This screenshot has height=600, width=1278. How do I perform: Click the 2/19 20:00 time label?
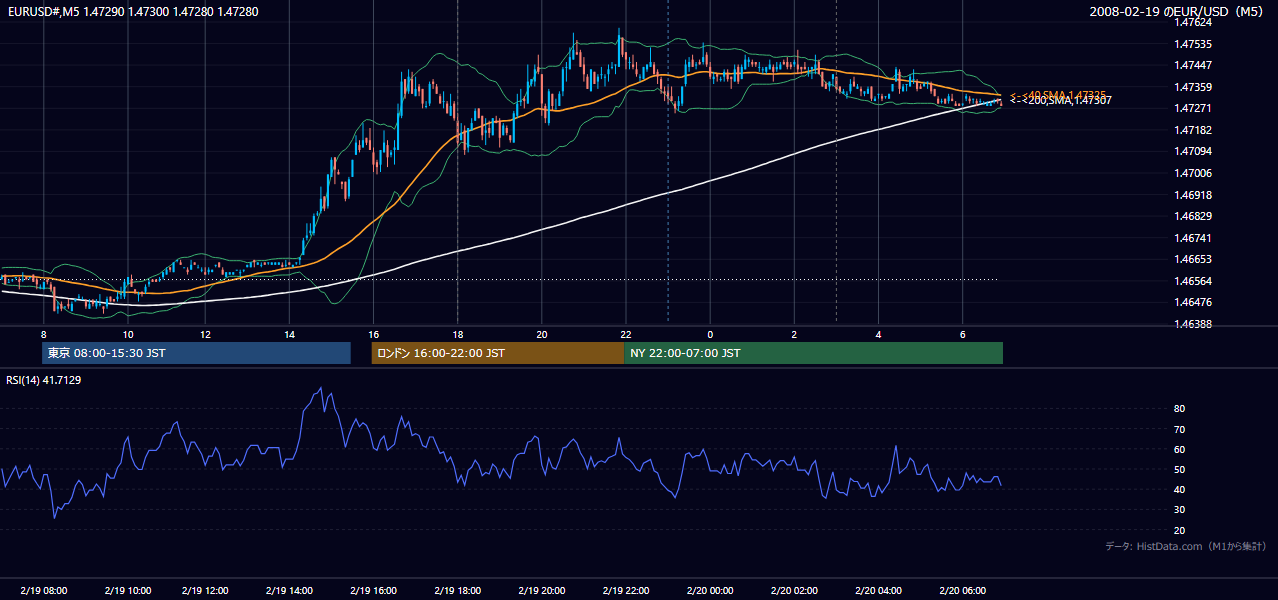pos(541,590)
